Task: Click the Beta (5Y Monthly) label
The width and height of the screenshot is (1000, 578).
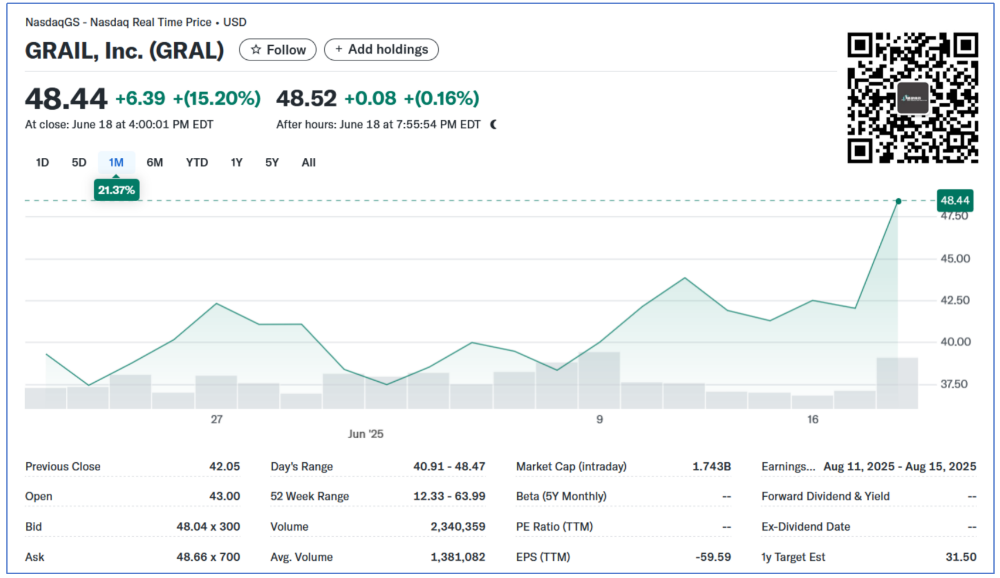Action: point(561,496)
